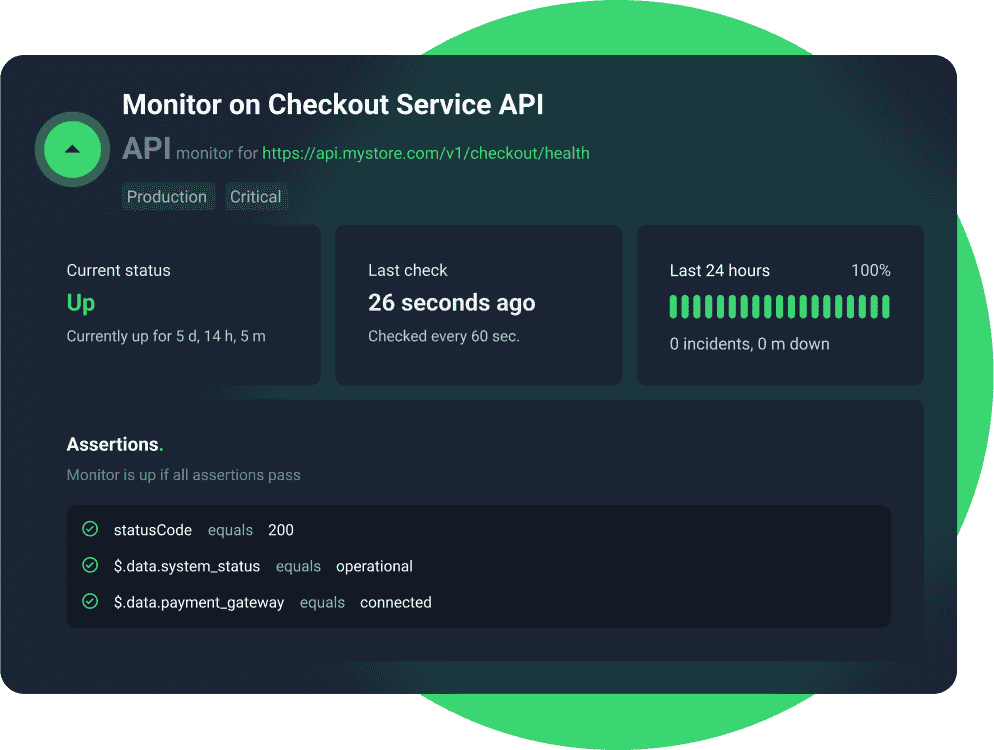Switch to the Last 24 hours panel
994x750 pixels.
[779, 304]
